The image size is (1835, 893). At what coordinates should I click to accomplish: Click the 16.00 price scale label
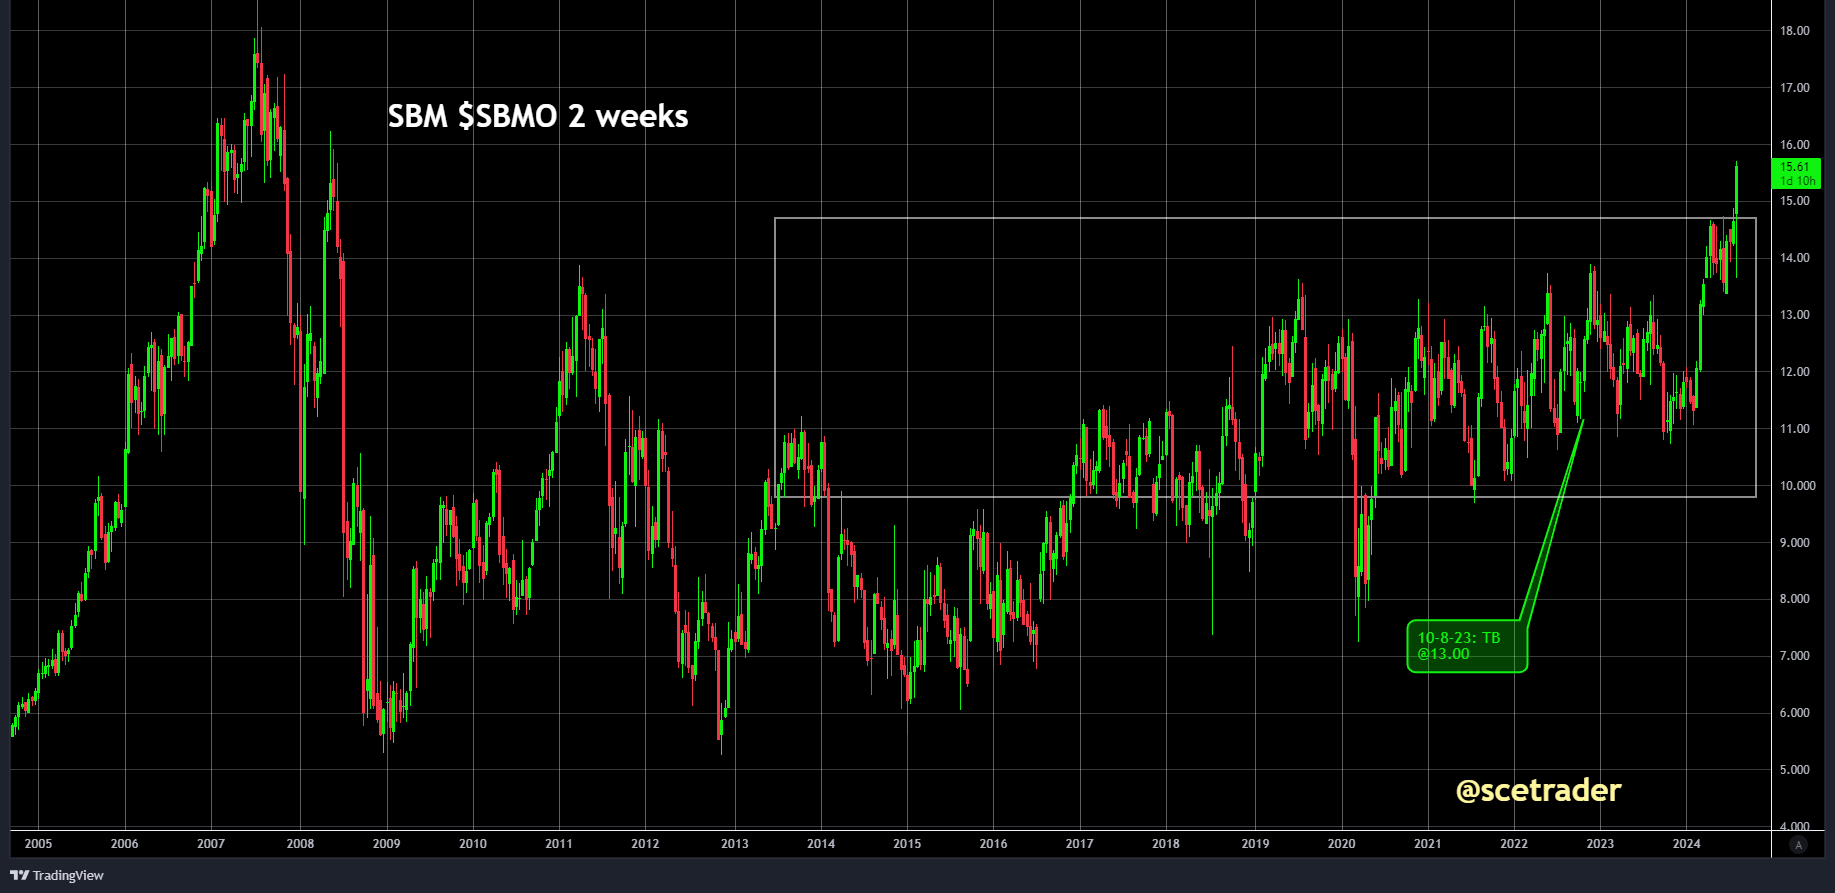[x=1795, y=145]
